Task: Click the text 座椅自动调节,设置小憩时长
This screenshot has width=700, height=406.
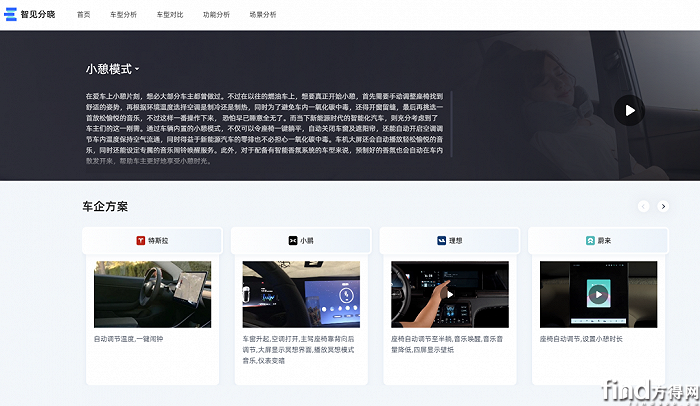Action: 581,339
